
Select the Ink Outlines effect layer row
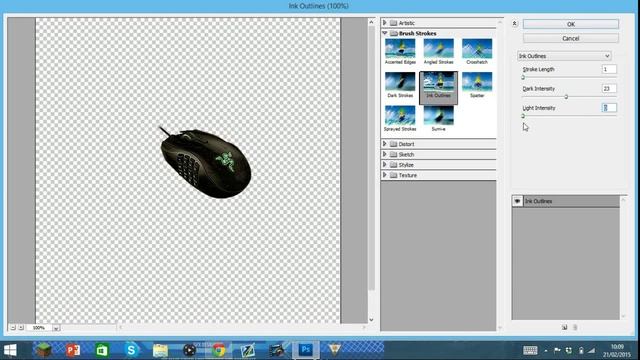(x=566, y=201)
